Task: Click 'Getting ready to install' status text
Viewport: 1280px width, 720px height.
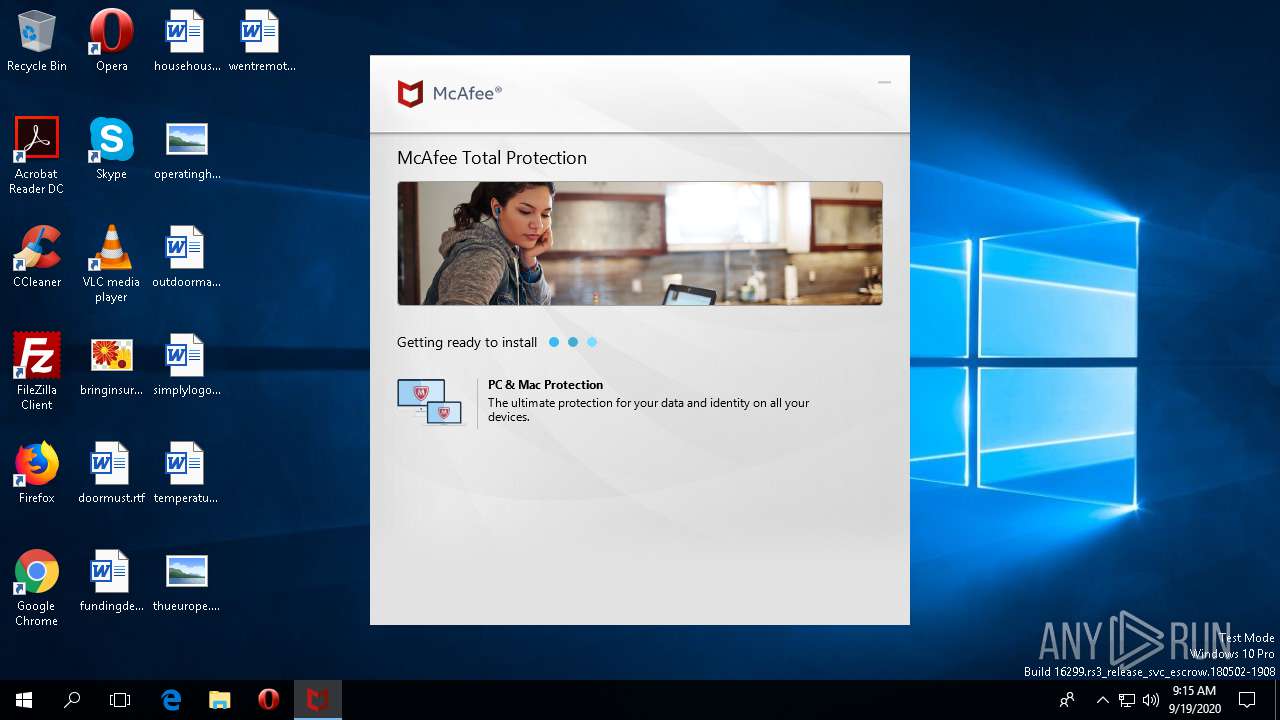Action: [467, 342]
